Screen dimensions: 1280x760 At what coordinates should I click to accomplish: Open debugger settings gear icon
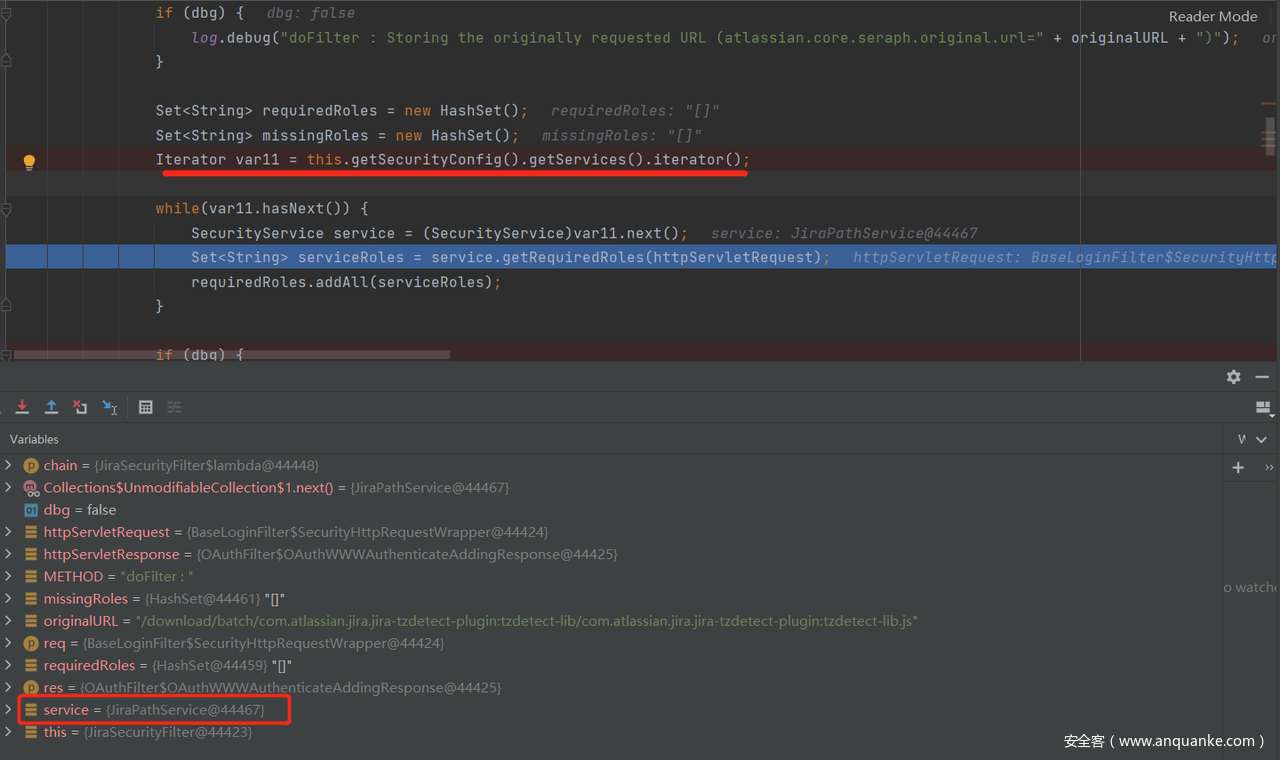(x=1234, y=377)
